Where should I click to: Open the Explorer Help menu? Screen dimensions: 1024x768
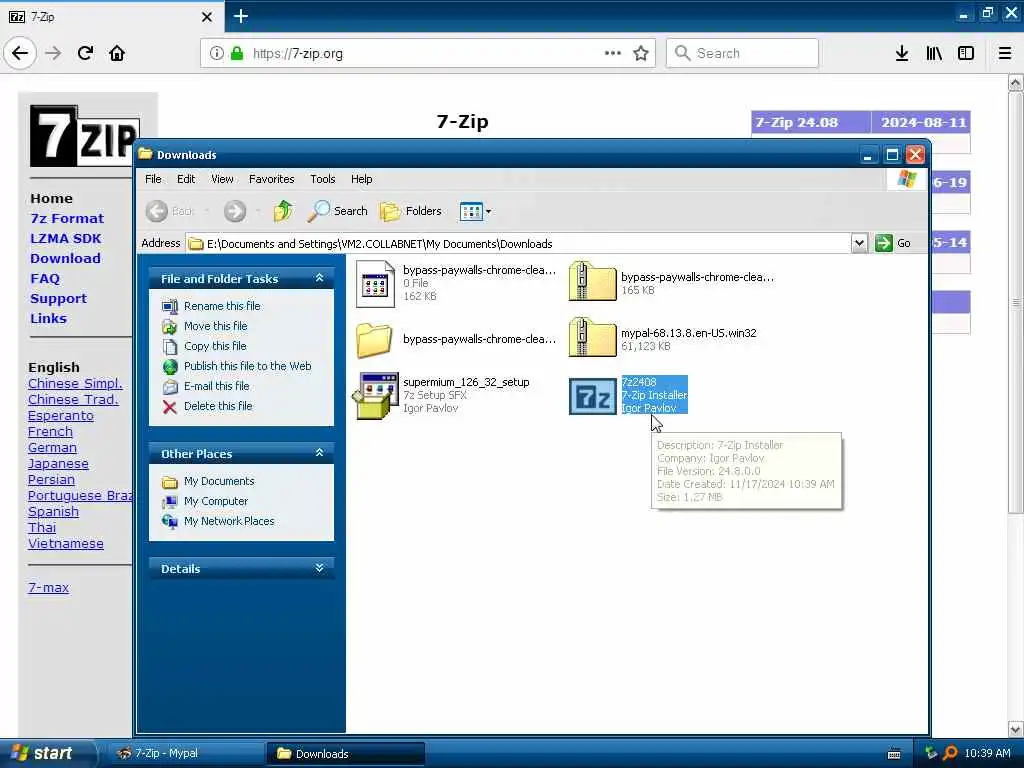tap(361, 179)
